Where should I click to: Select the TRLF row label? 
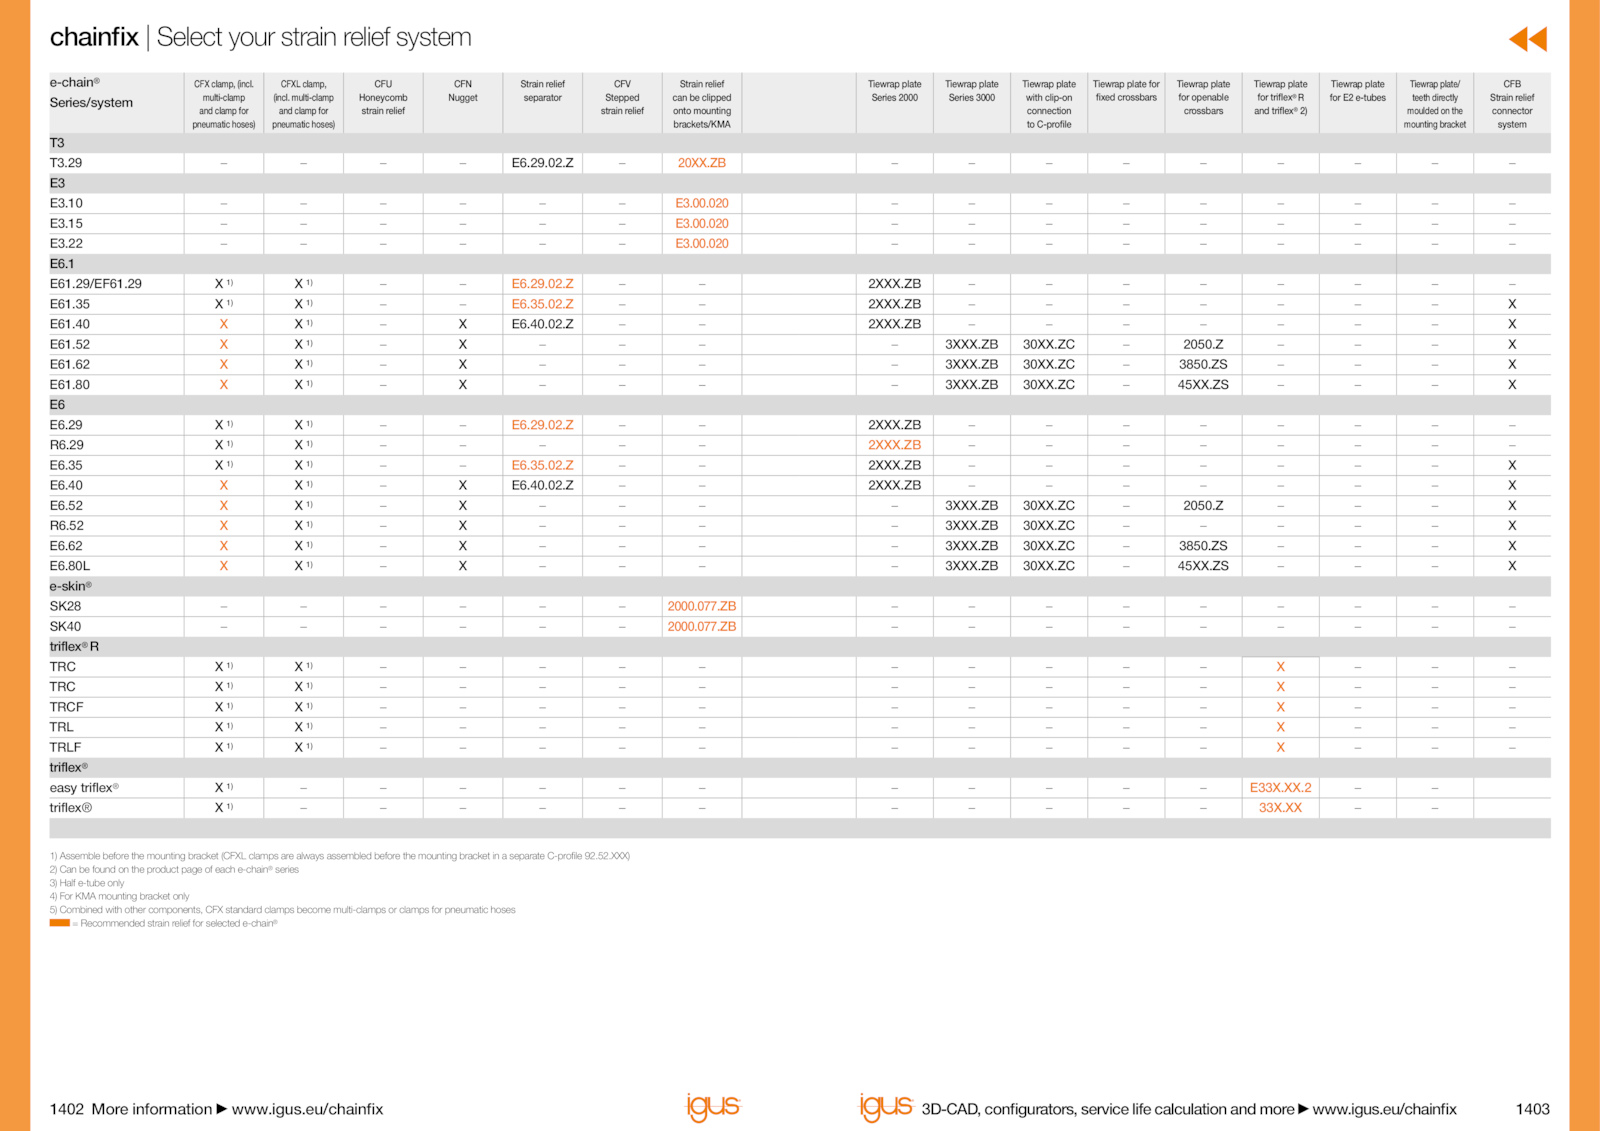[x=66, y=748]
